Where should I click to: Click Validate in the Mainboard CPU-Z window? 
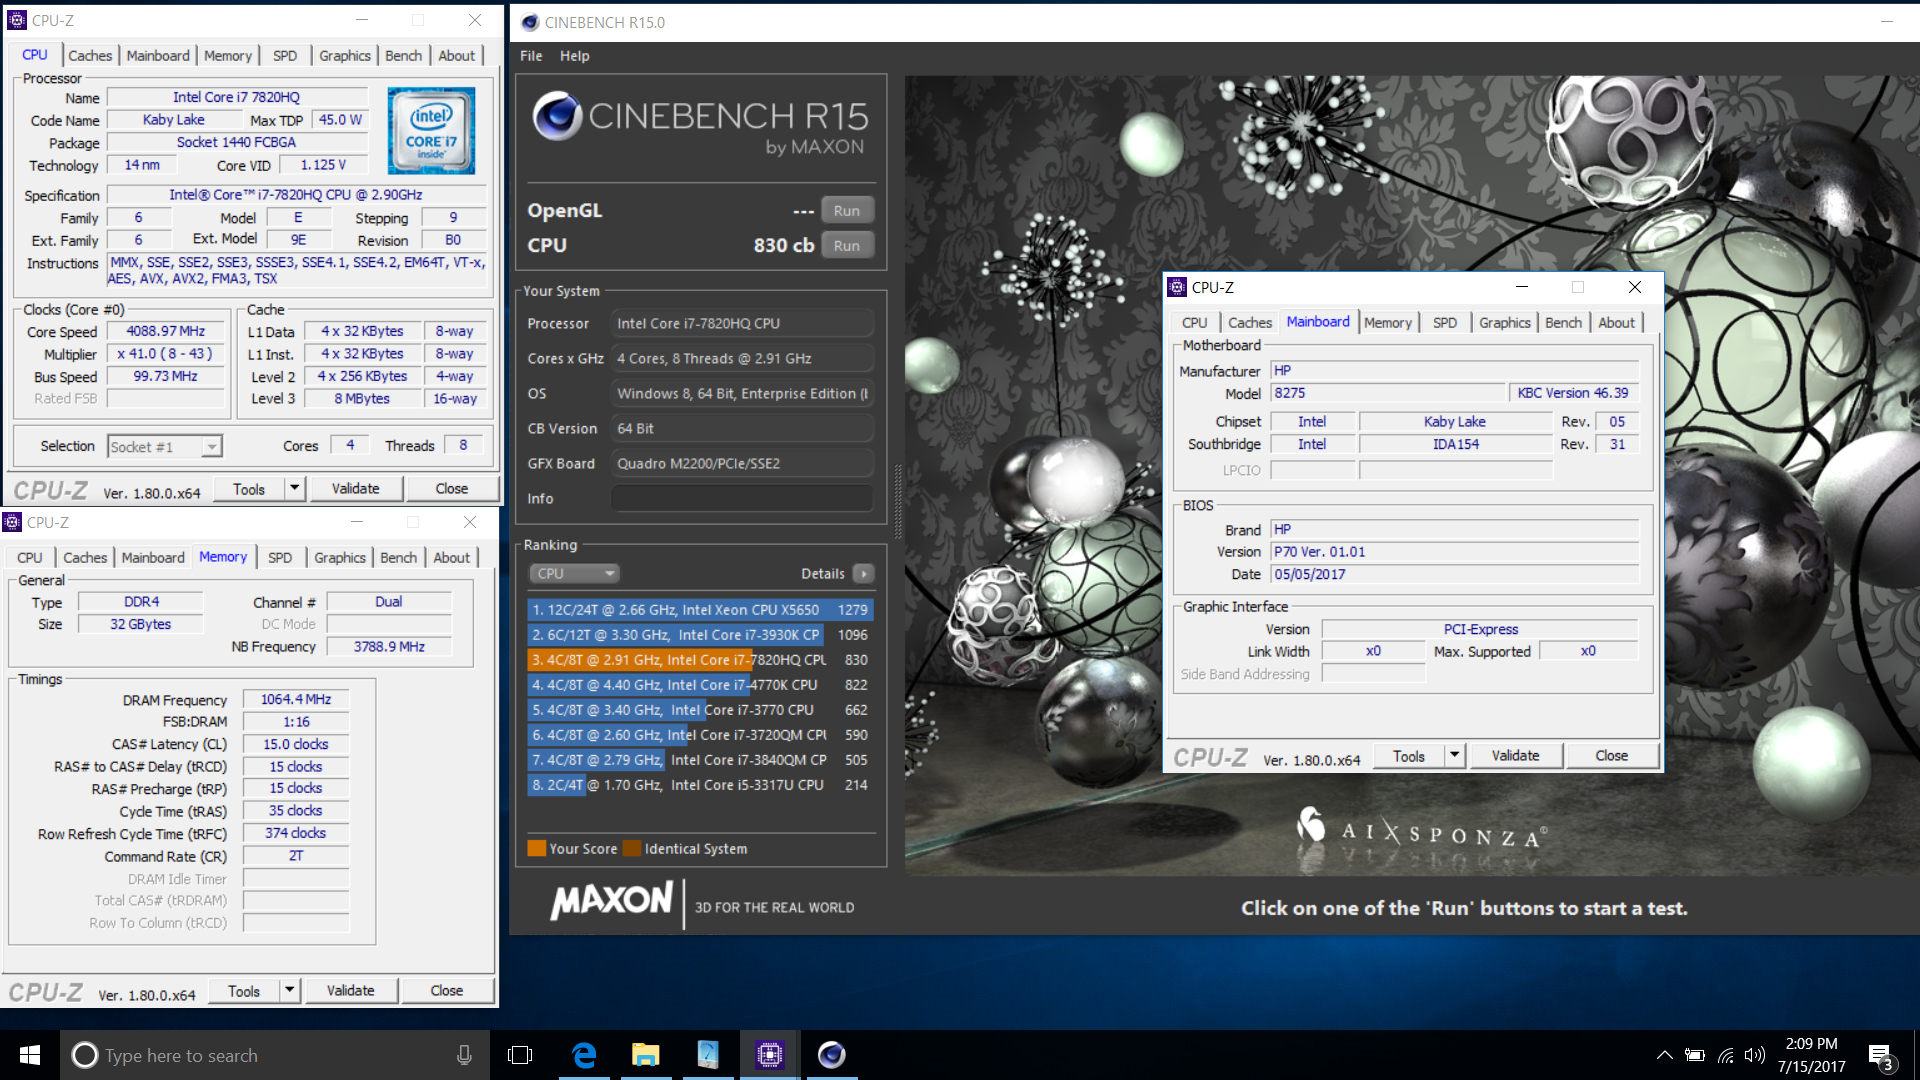click(x=1515, y=756)
